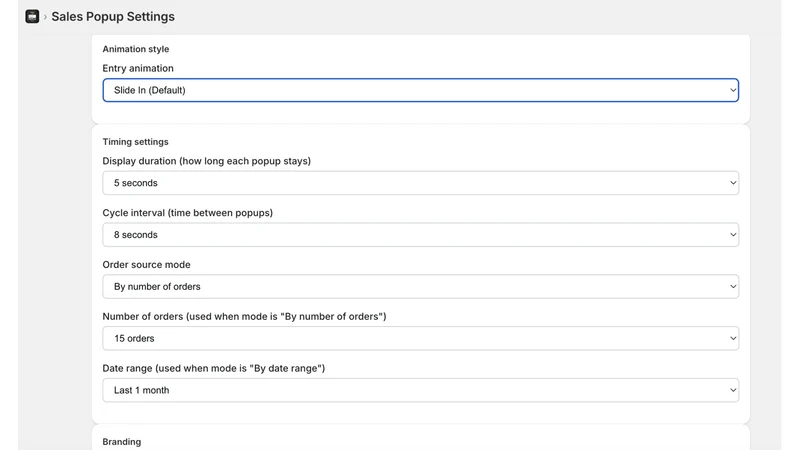Open the Cycle interval dropdown

(x=420, y=235)
